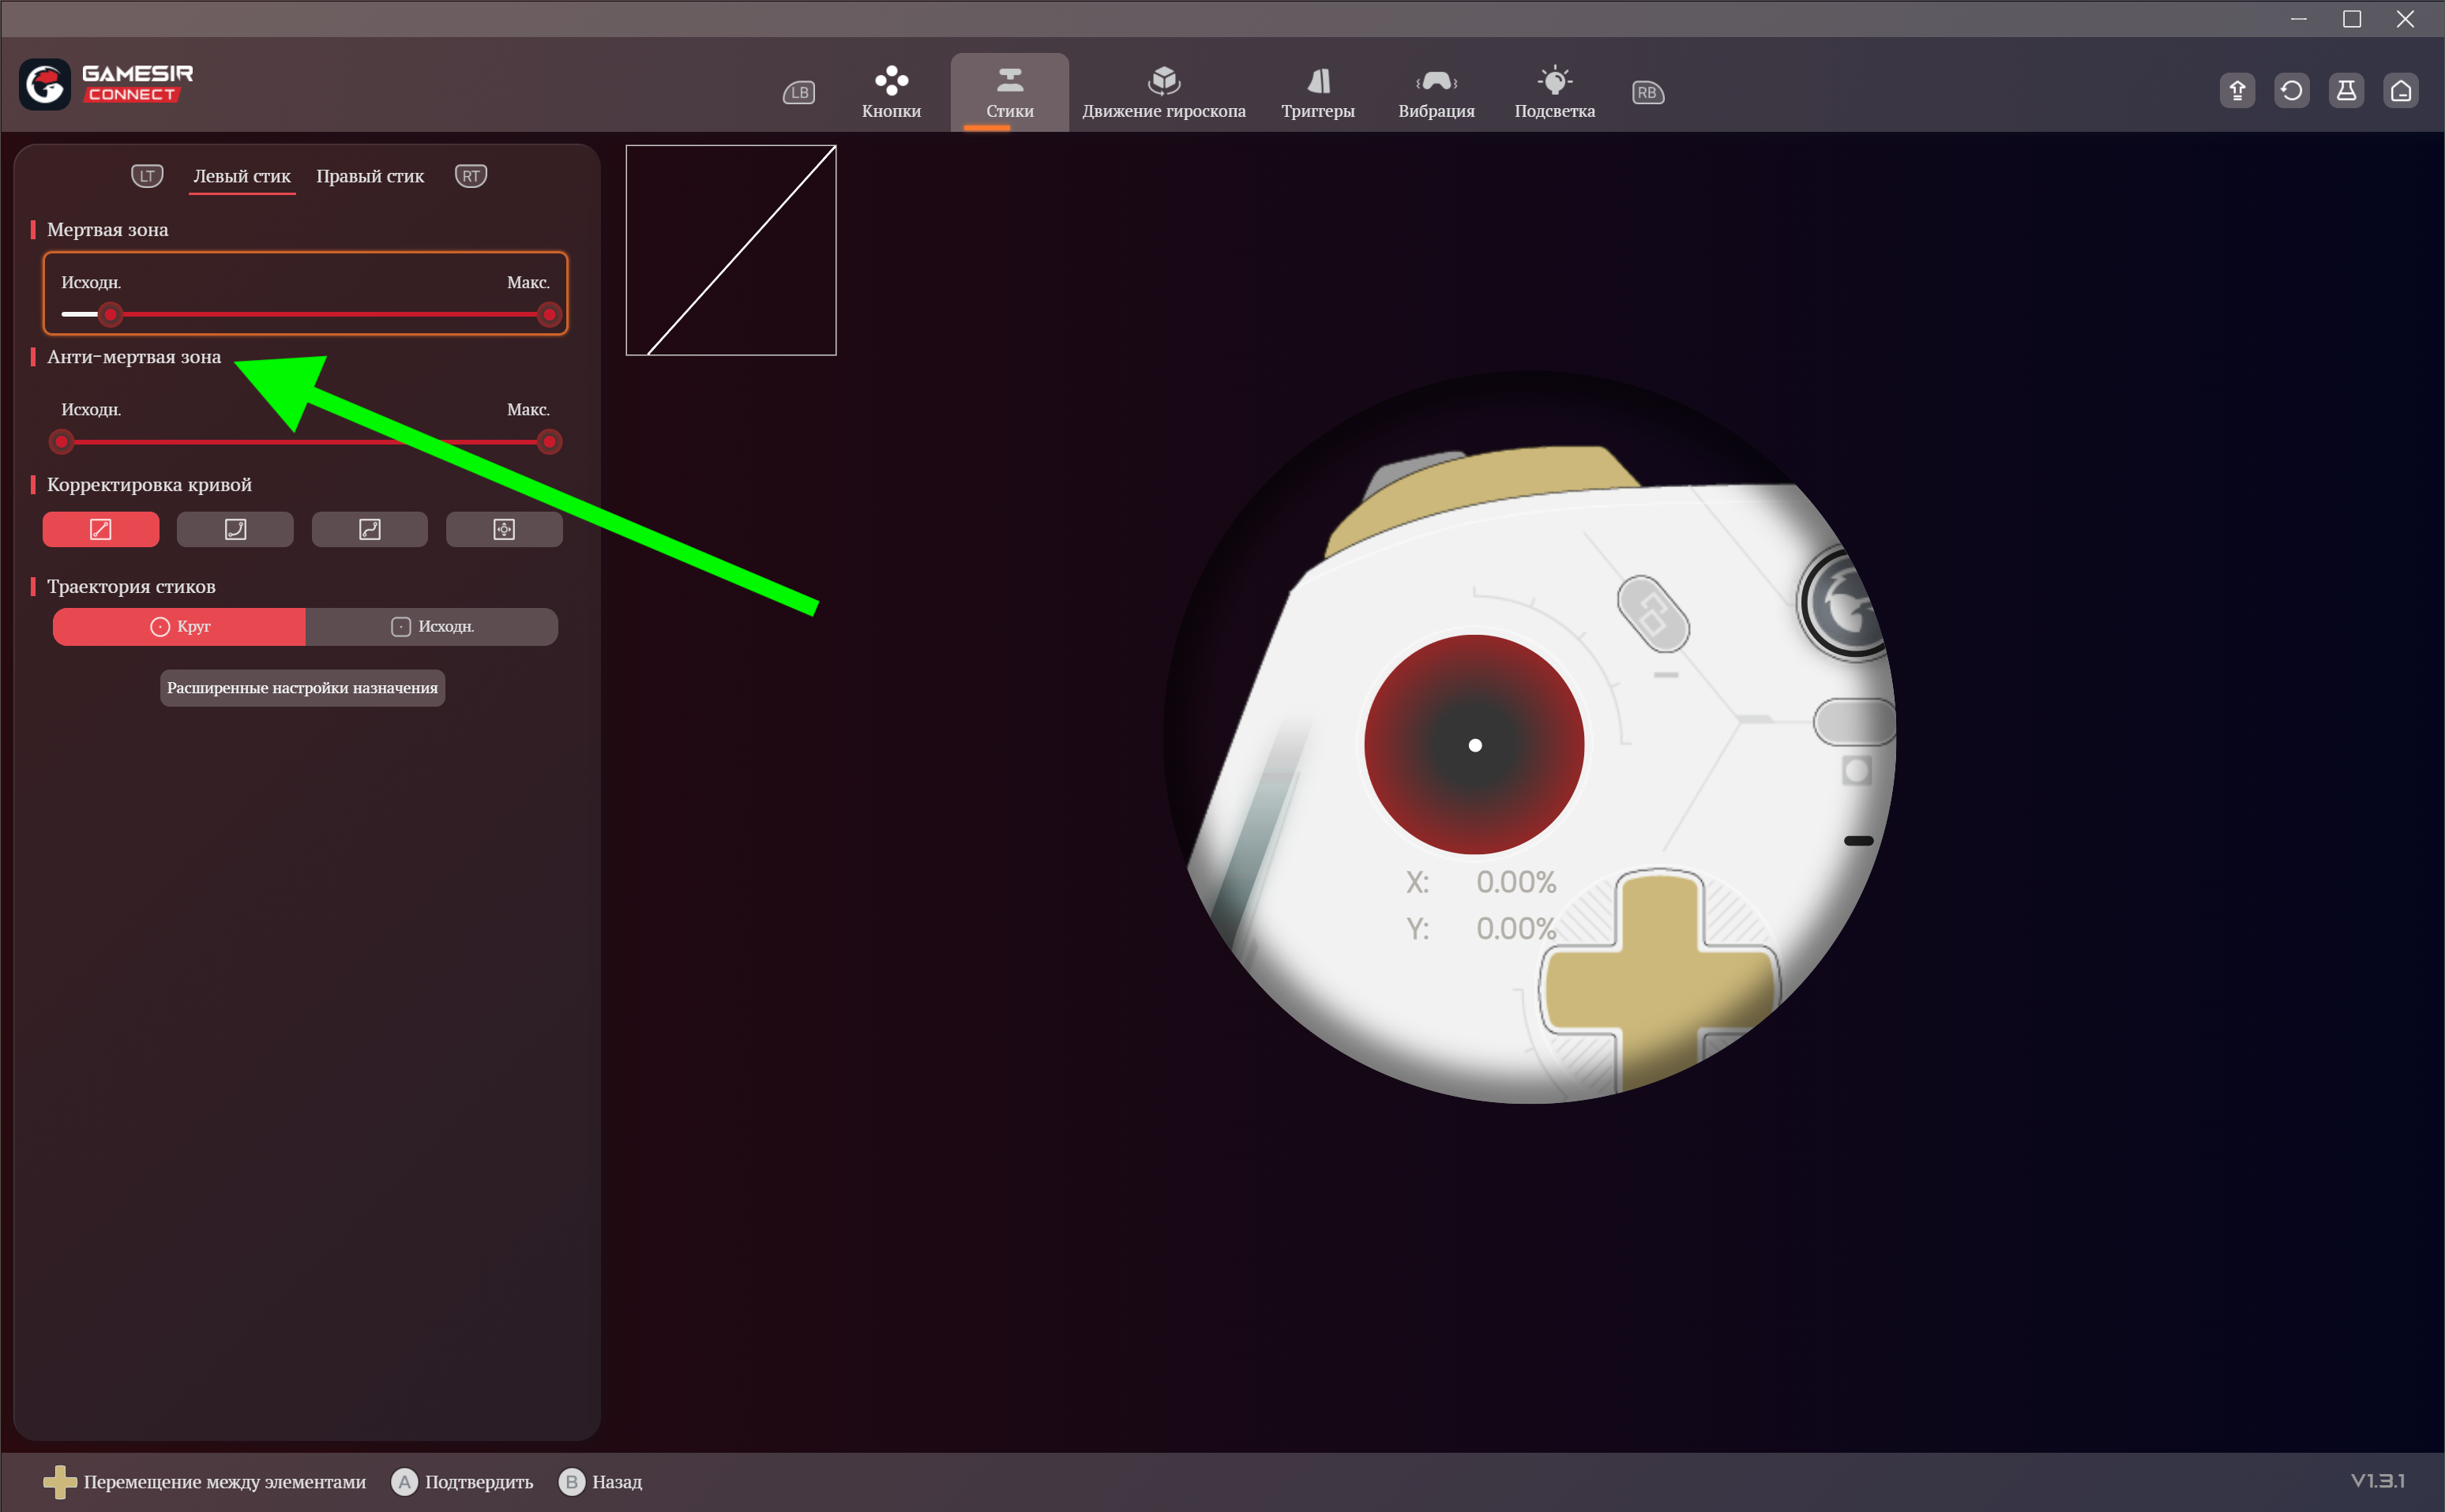Viewport: 2445px width, 1512px height.
Task: Open the flask test lab icon
Action: [2346, 91]
